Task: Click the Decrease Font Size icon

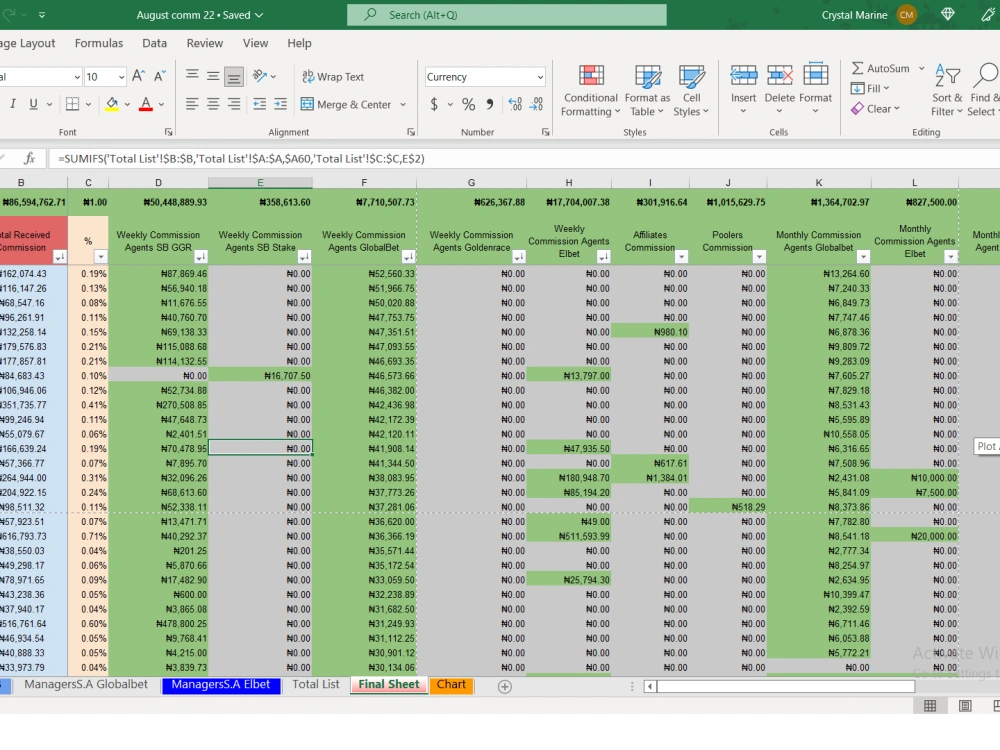Action: point(160,77)
